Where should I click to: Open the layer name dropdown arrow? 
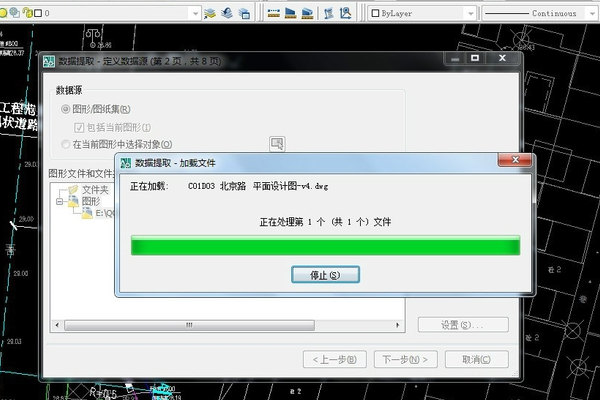pos(195,13)
